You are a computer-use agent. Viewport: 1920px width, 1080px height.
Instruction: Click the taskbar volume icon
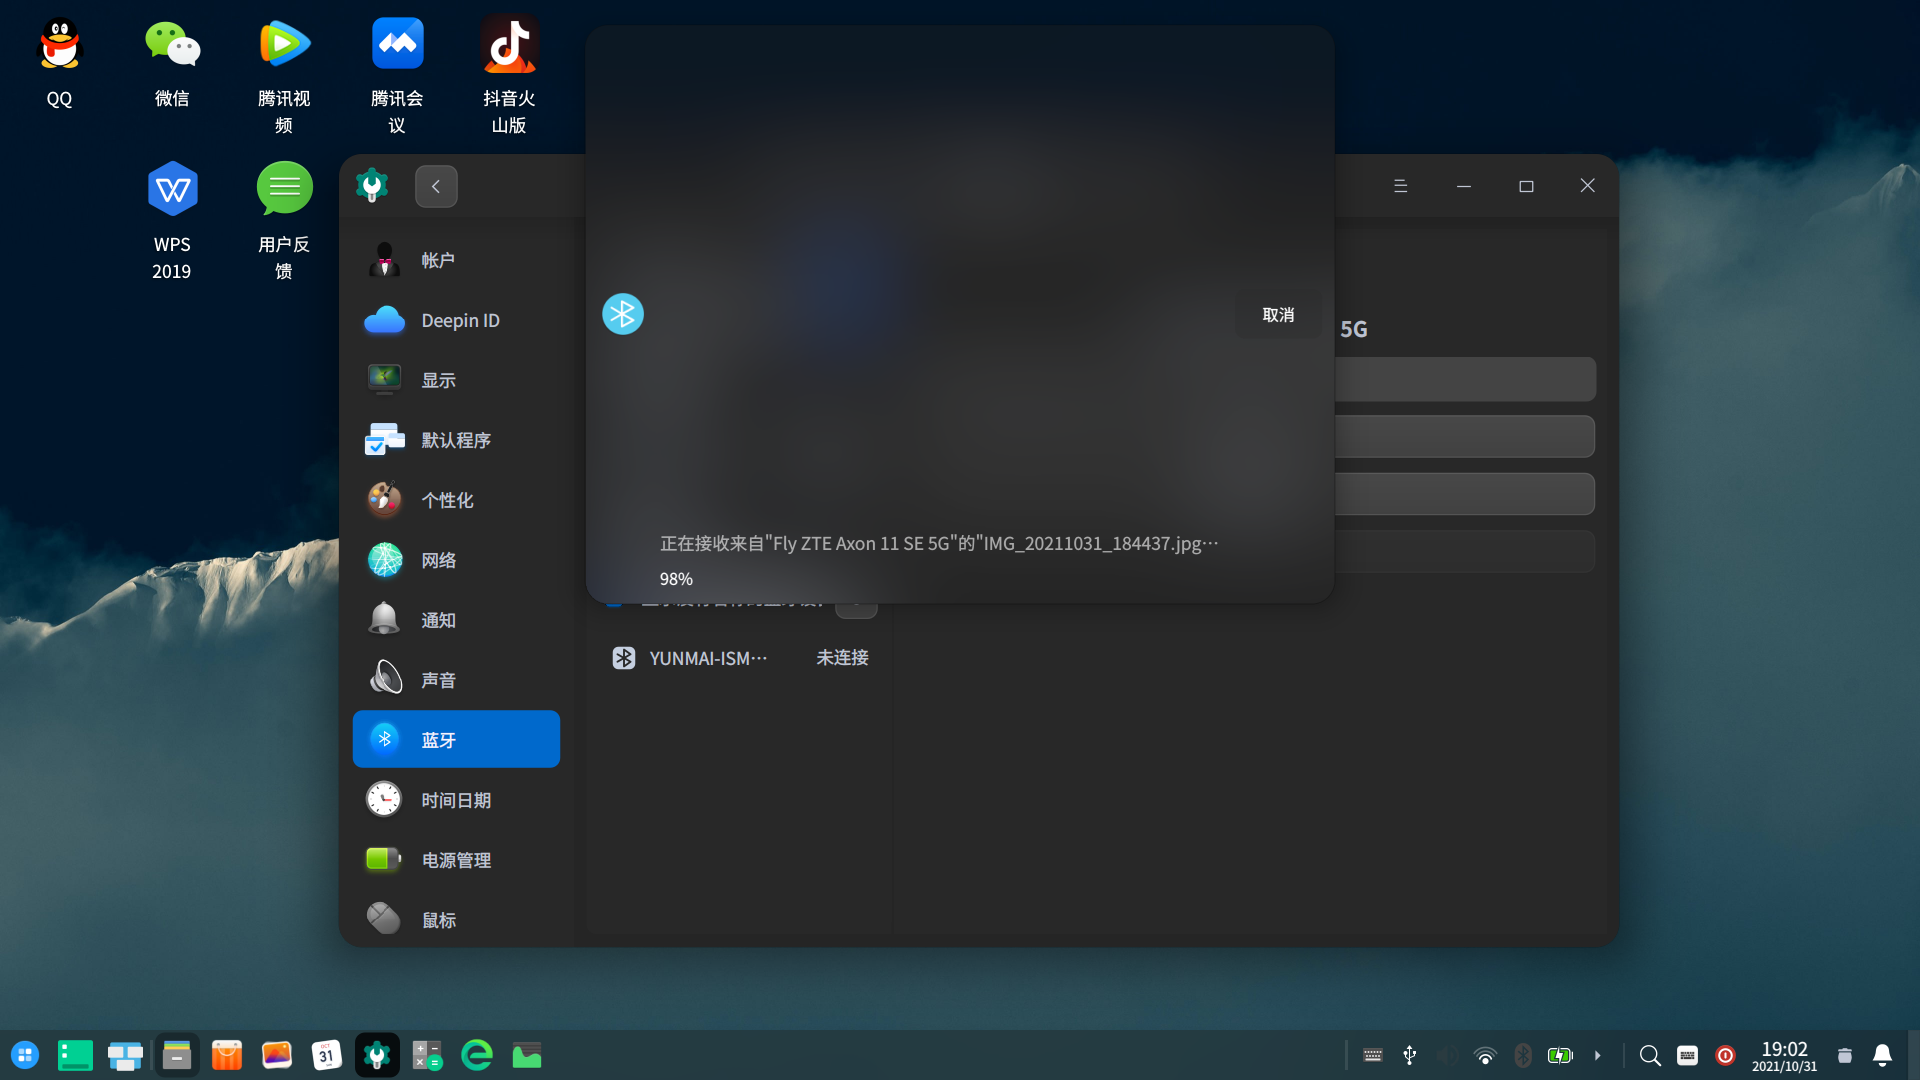click(x=1447, y=1056)
